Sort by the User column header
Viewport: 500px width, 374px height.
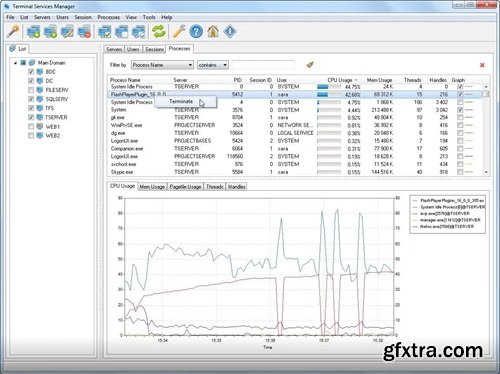(x=282, y=80)
